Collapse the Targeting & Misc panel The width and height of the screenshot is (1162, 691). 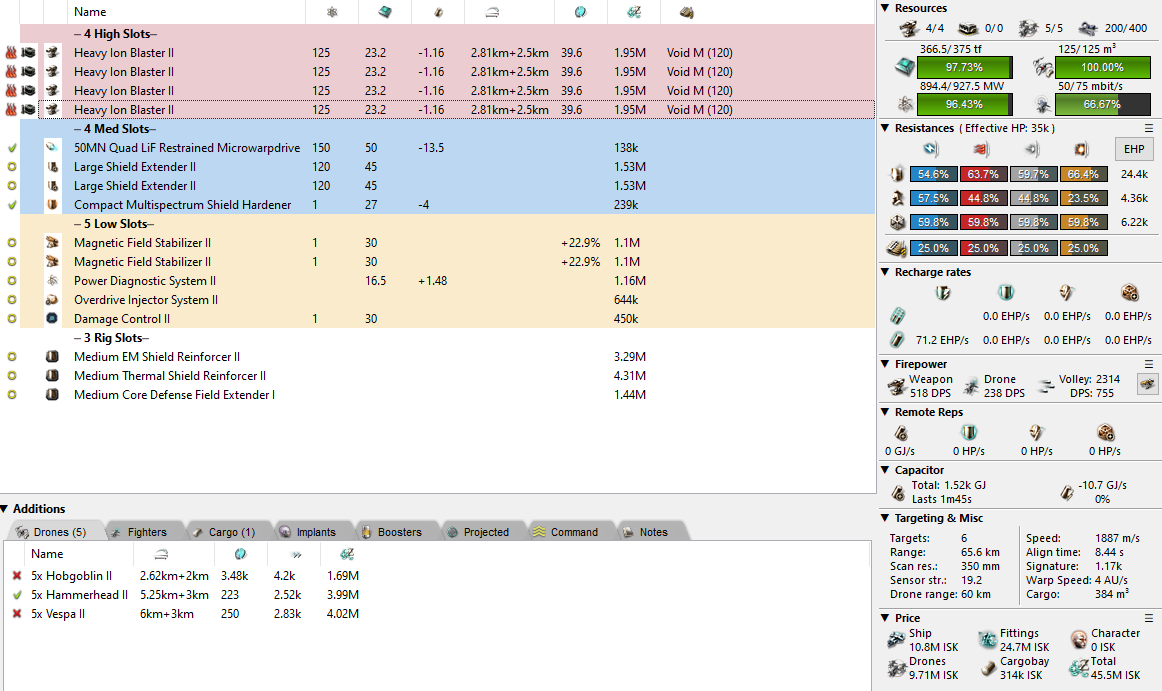tap(885, 518)
